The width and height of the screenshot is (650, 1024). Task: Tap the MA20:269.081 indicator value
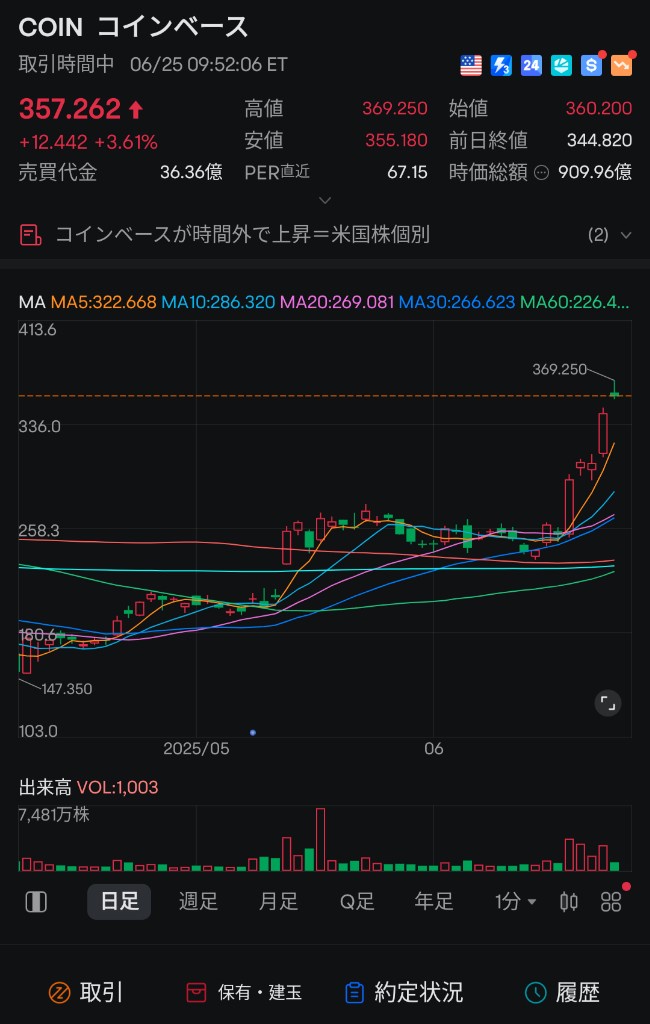point(337,302)
